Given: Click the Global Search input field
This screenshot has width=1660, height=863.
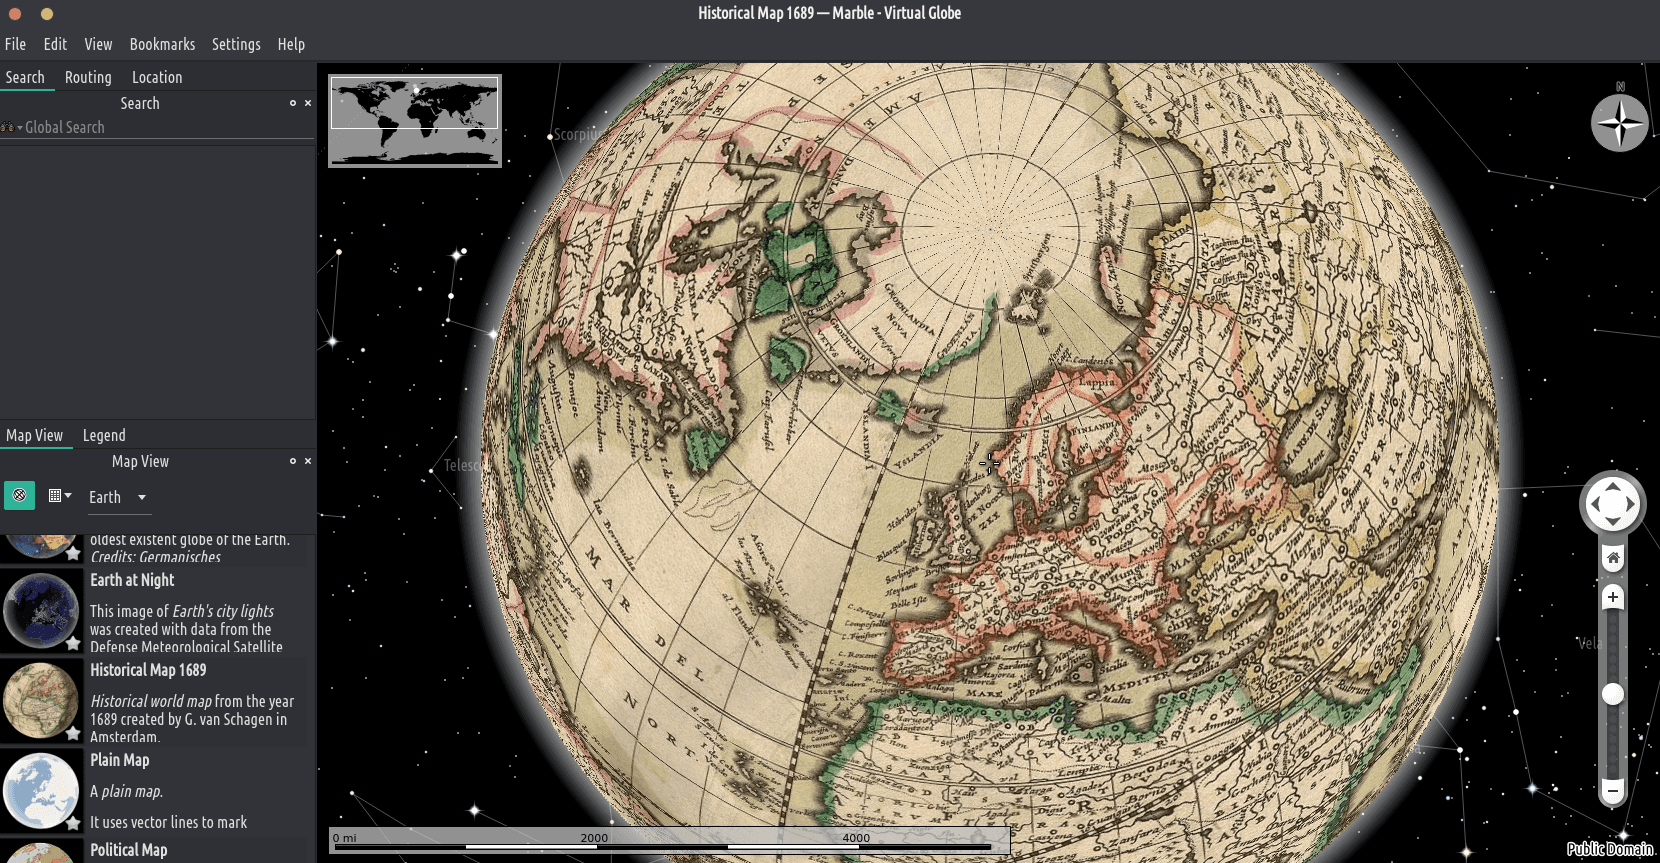Looking at the screenshot, I should (165, 128).
